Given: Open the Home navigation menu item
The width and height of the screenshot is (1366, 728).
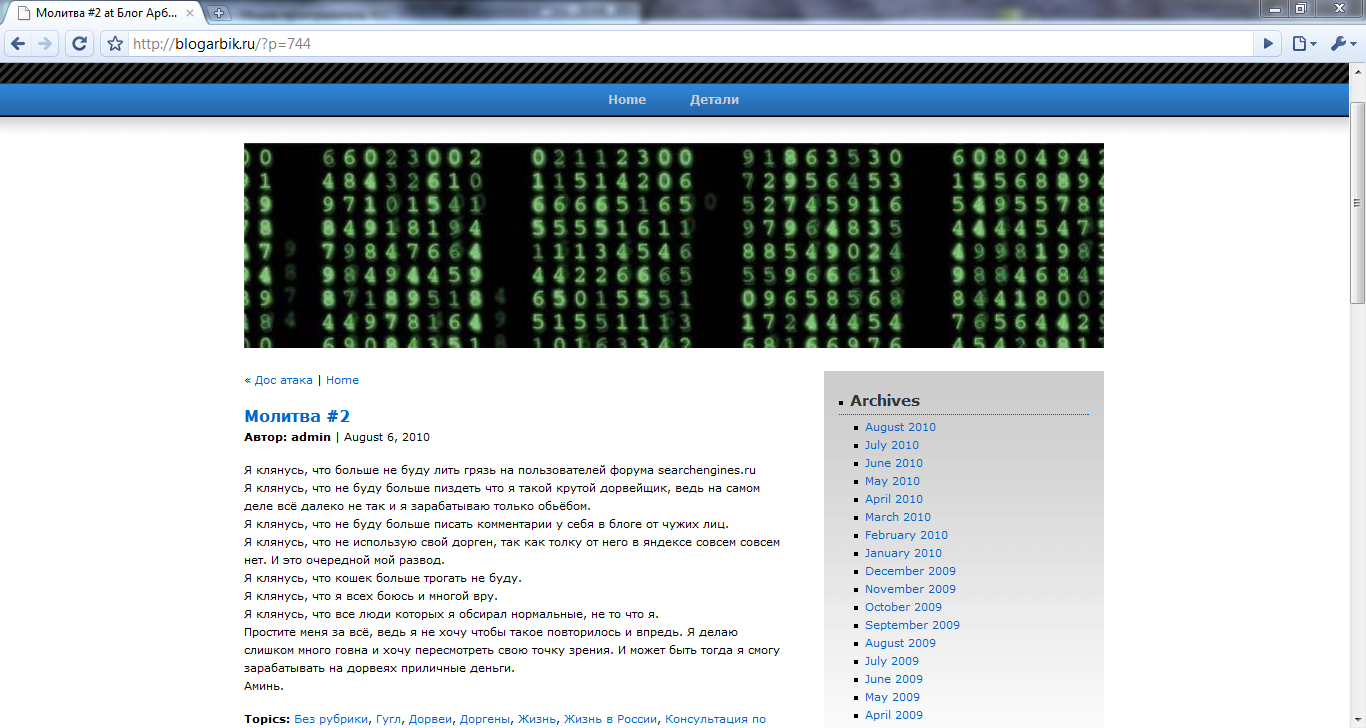Looking at the screenshot, I should click(627, 100).
